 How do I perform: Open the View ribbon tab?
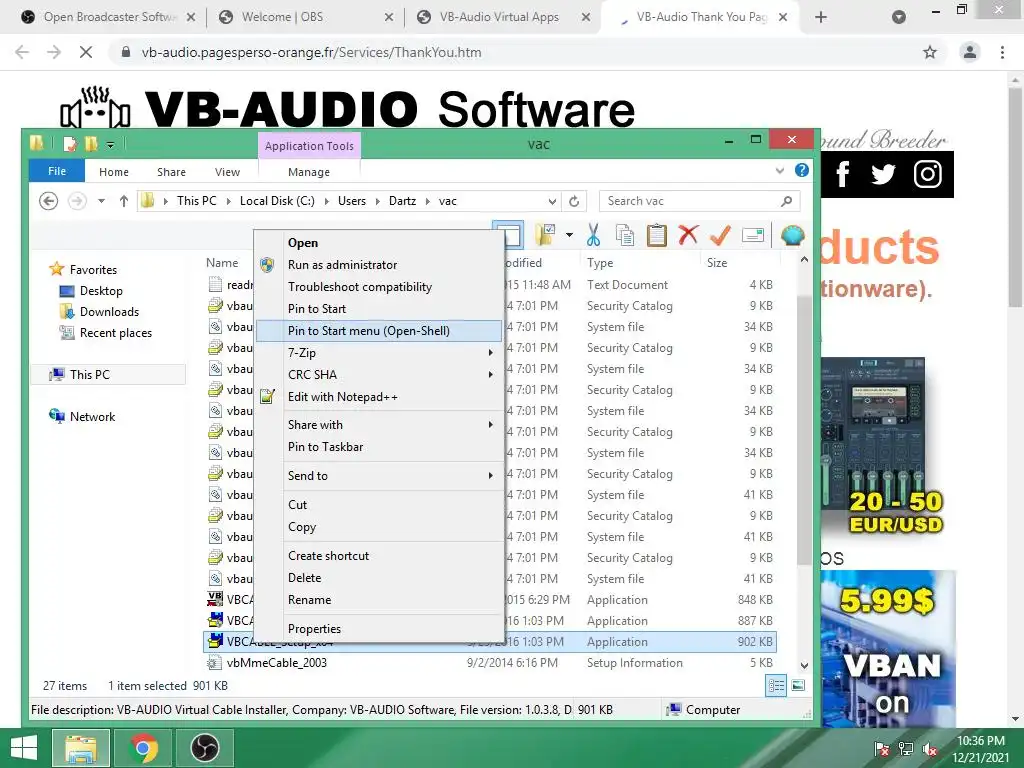click(x=227, y=172)
